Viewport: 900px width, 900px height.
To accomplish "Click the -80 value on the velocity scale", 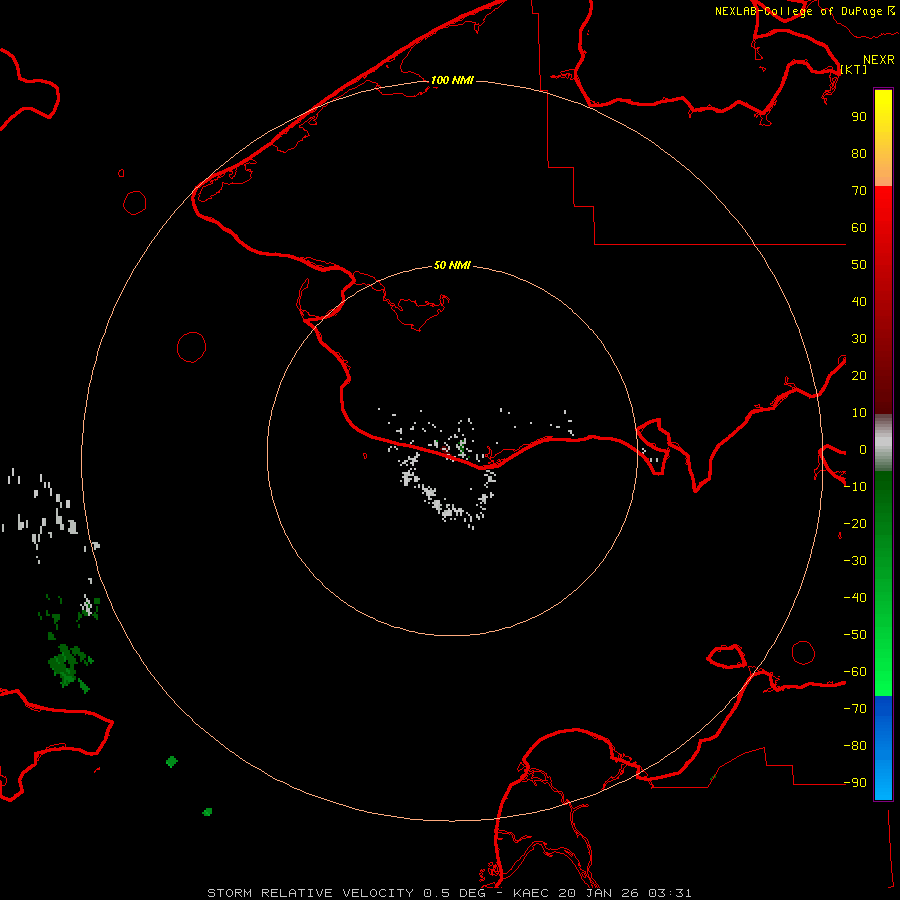I will [x=855, y=746].
